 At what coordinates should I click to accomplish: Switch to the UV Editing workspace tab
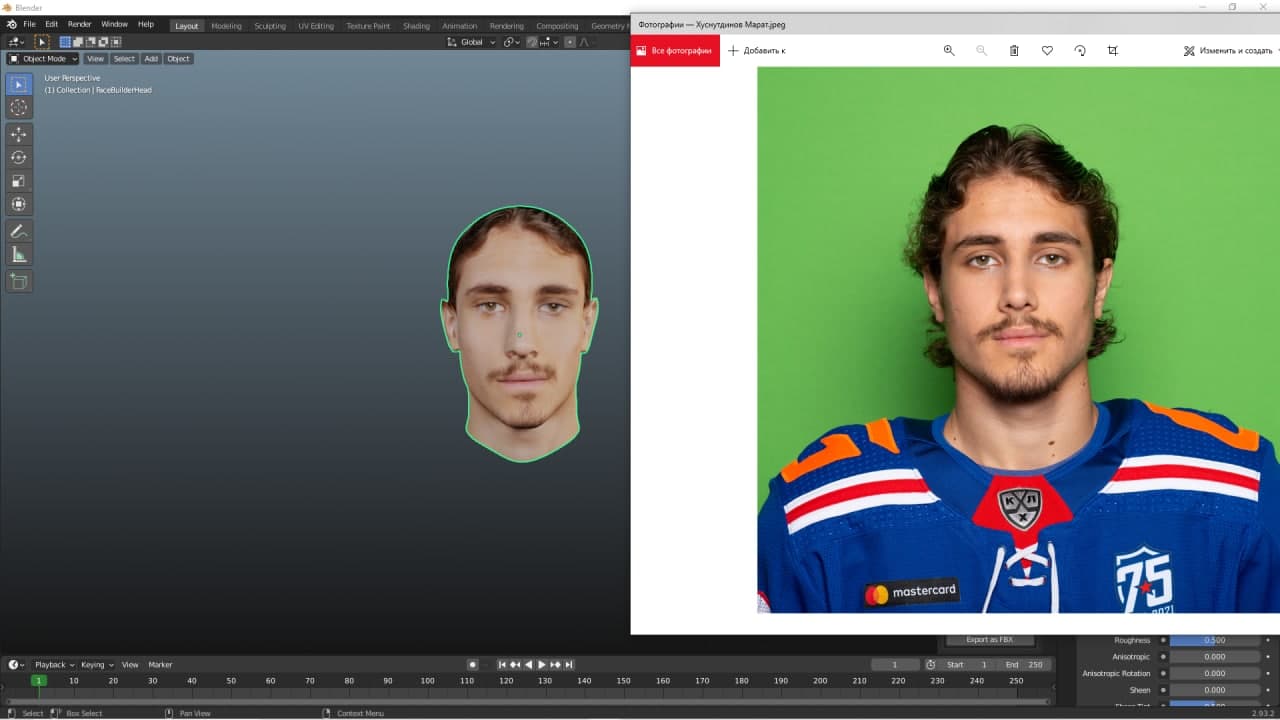tap(316, 26)
